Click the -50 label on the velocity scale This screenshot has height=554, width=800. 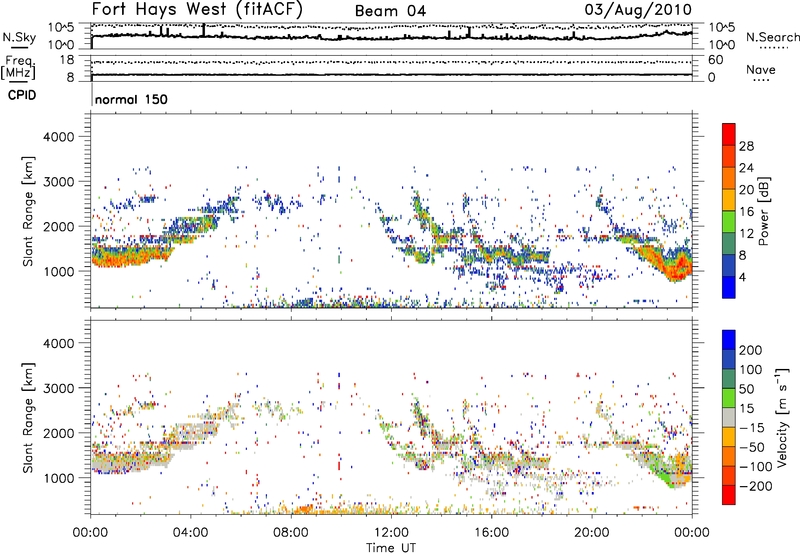(x=752, y=448)
